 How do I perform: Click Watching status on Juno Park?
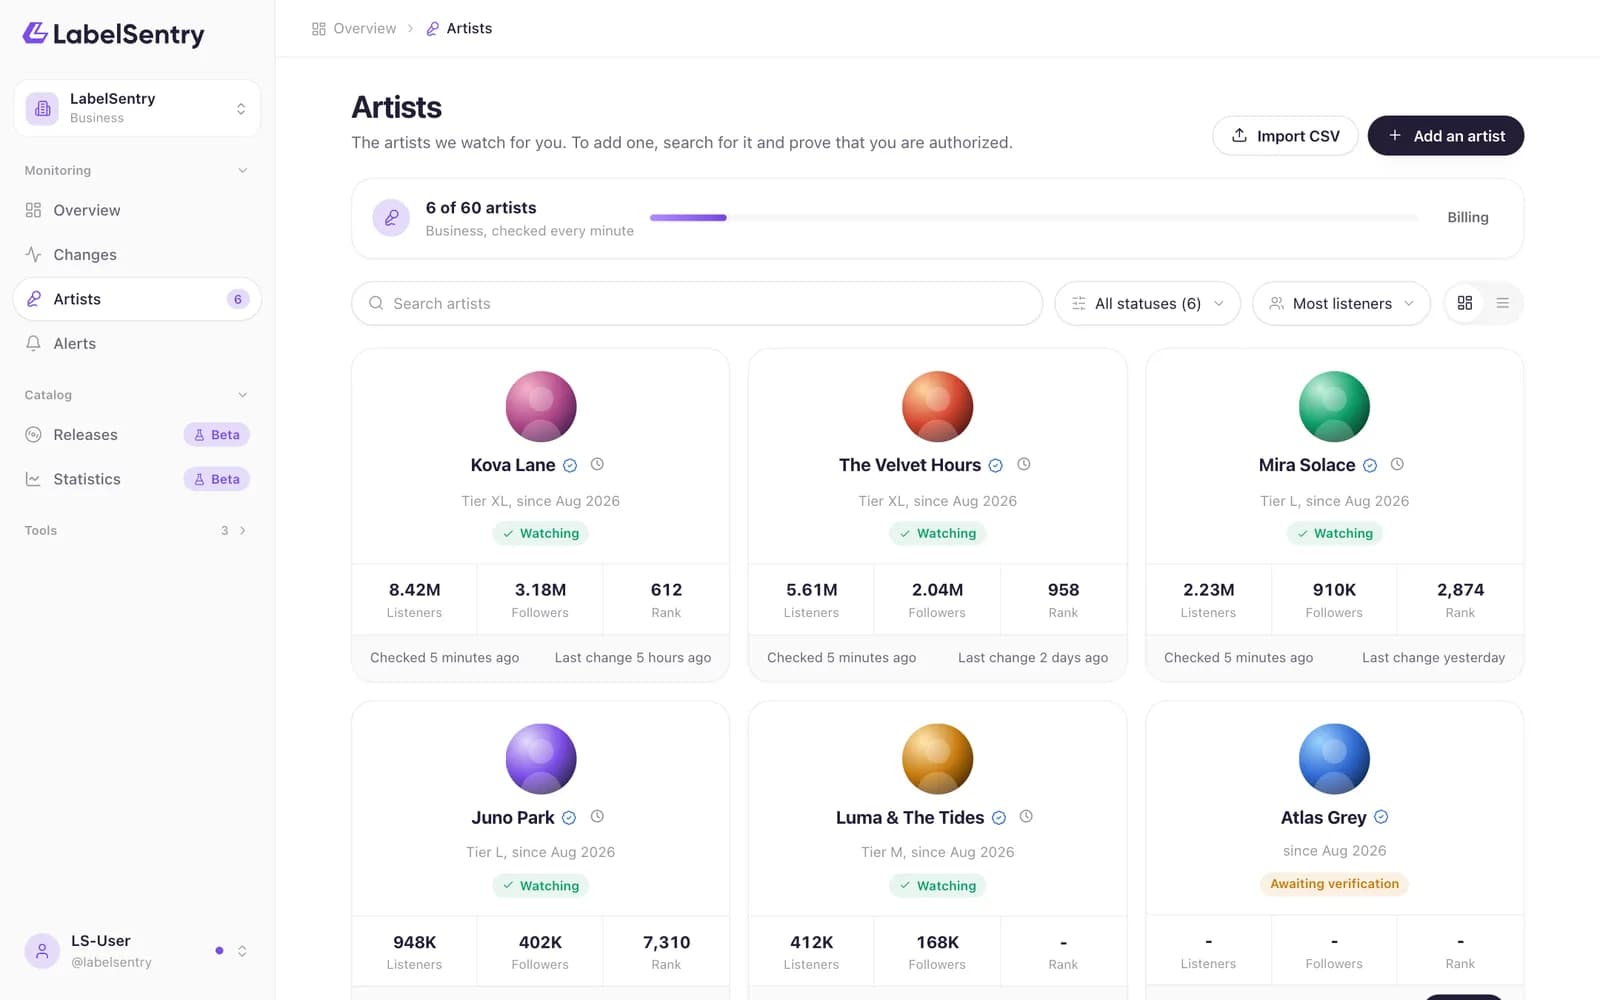pyautogui.click(x=540, y=886)
